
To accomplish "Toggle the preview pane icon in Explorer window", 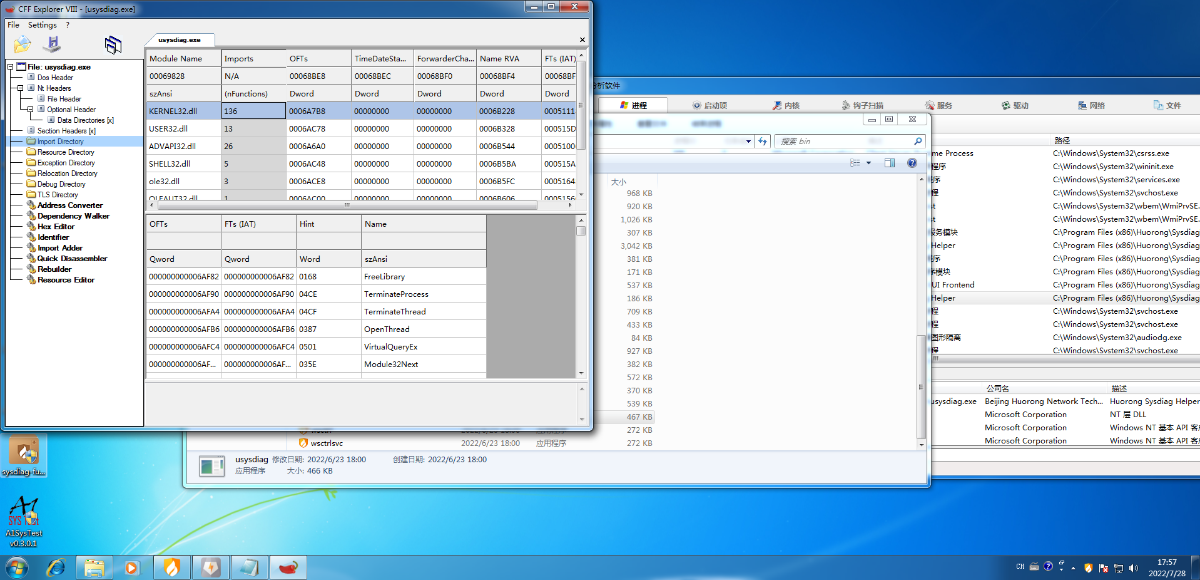I will (x=888, y=163).
